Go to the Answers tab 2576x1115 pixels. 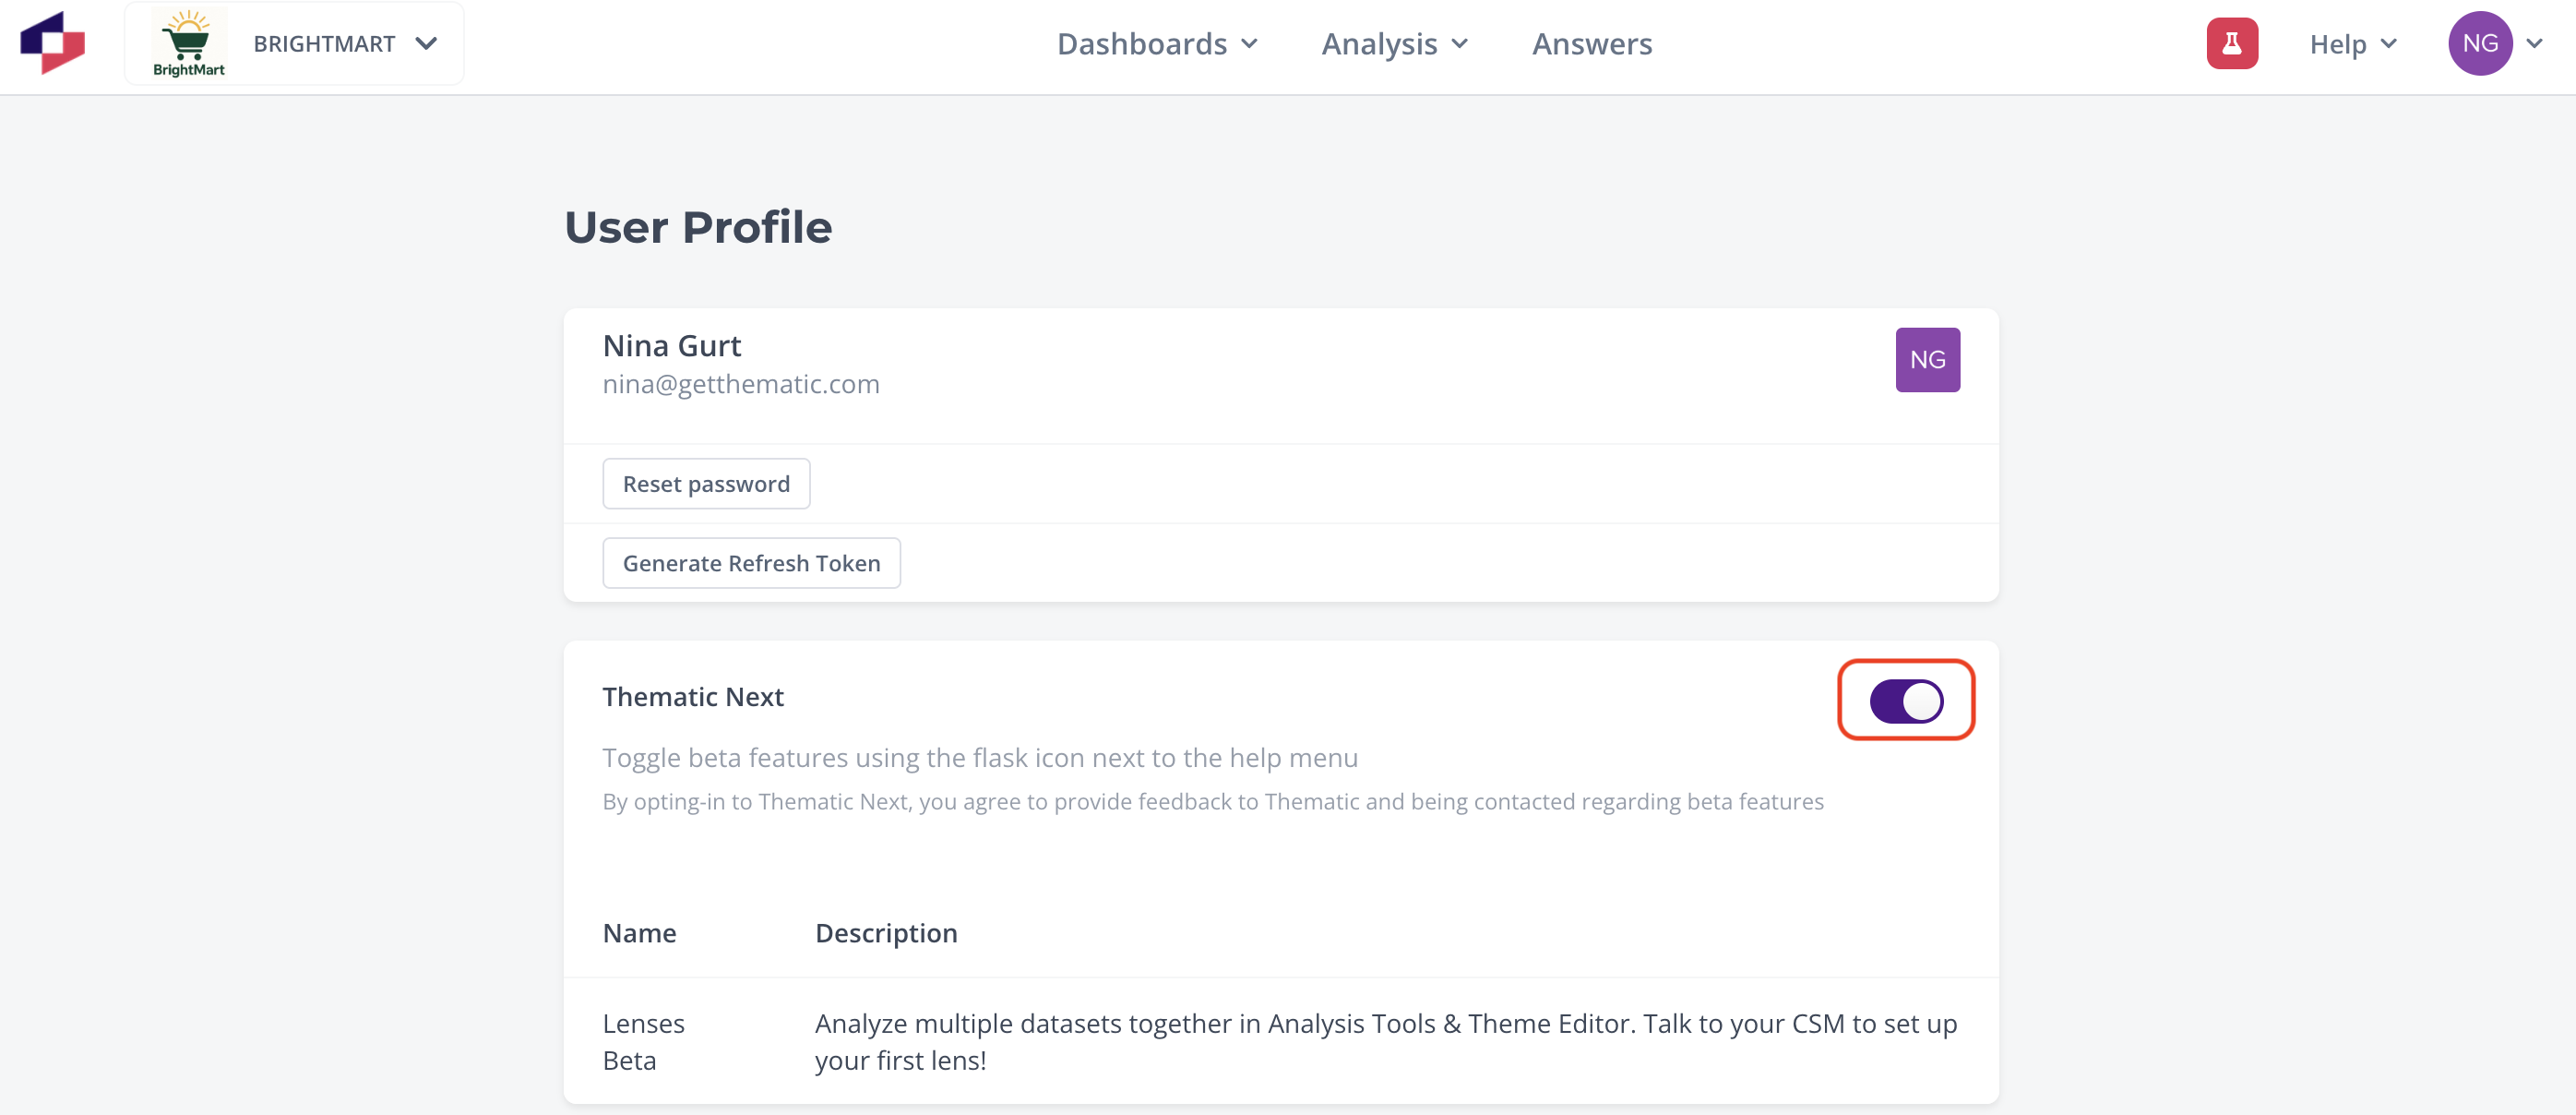[1592, 44]
